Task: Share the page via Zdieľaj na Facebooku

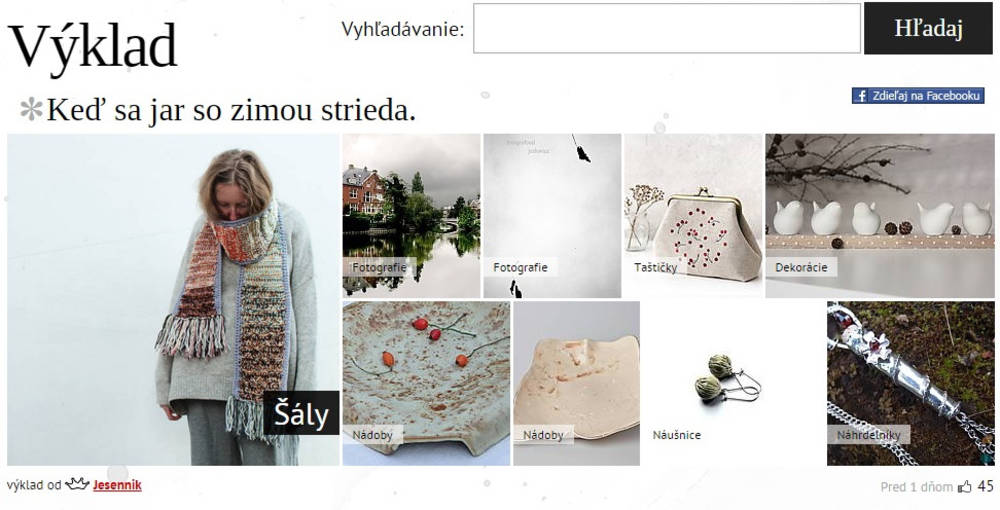Action: tap(918, 96)
